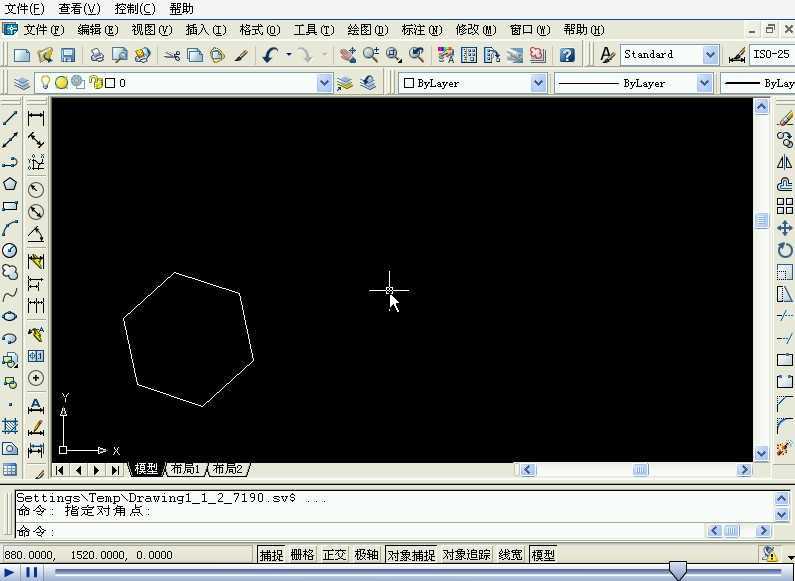The height and width of the screenshot is (581, 795).
Task: Toggle 捕捉 snap mode in status bar
Action: pos(271,555)
